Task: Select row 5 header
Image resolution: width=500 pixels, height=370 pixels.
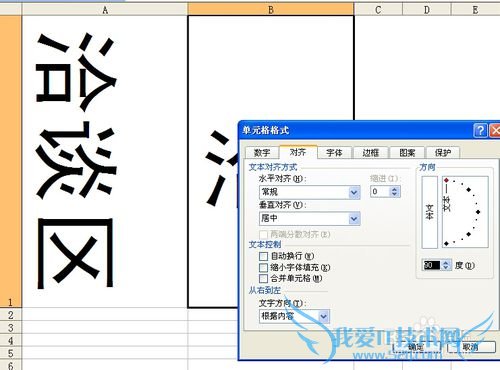Action: [x=11, y=353]
